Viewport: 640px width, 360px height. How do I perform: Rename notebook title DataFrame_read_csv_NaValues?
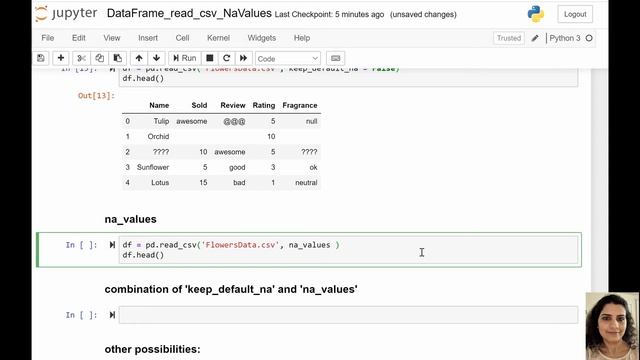pyautogui.click(x=189, y=13)
